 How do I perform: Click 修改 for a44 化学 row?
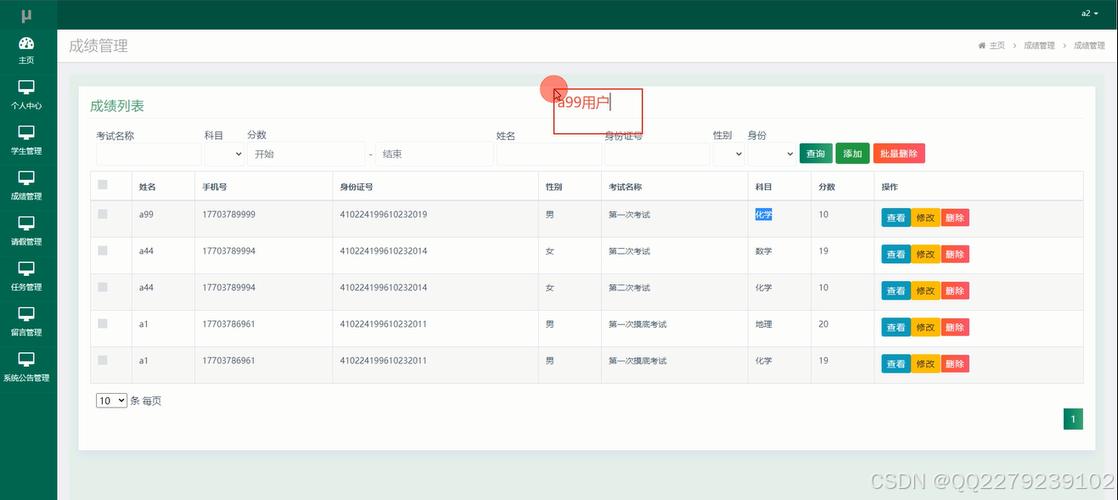pos(925,290)
